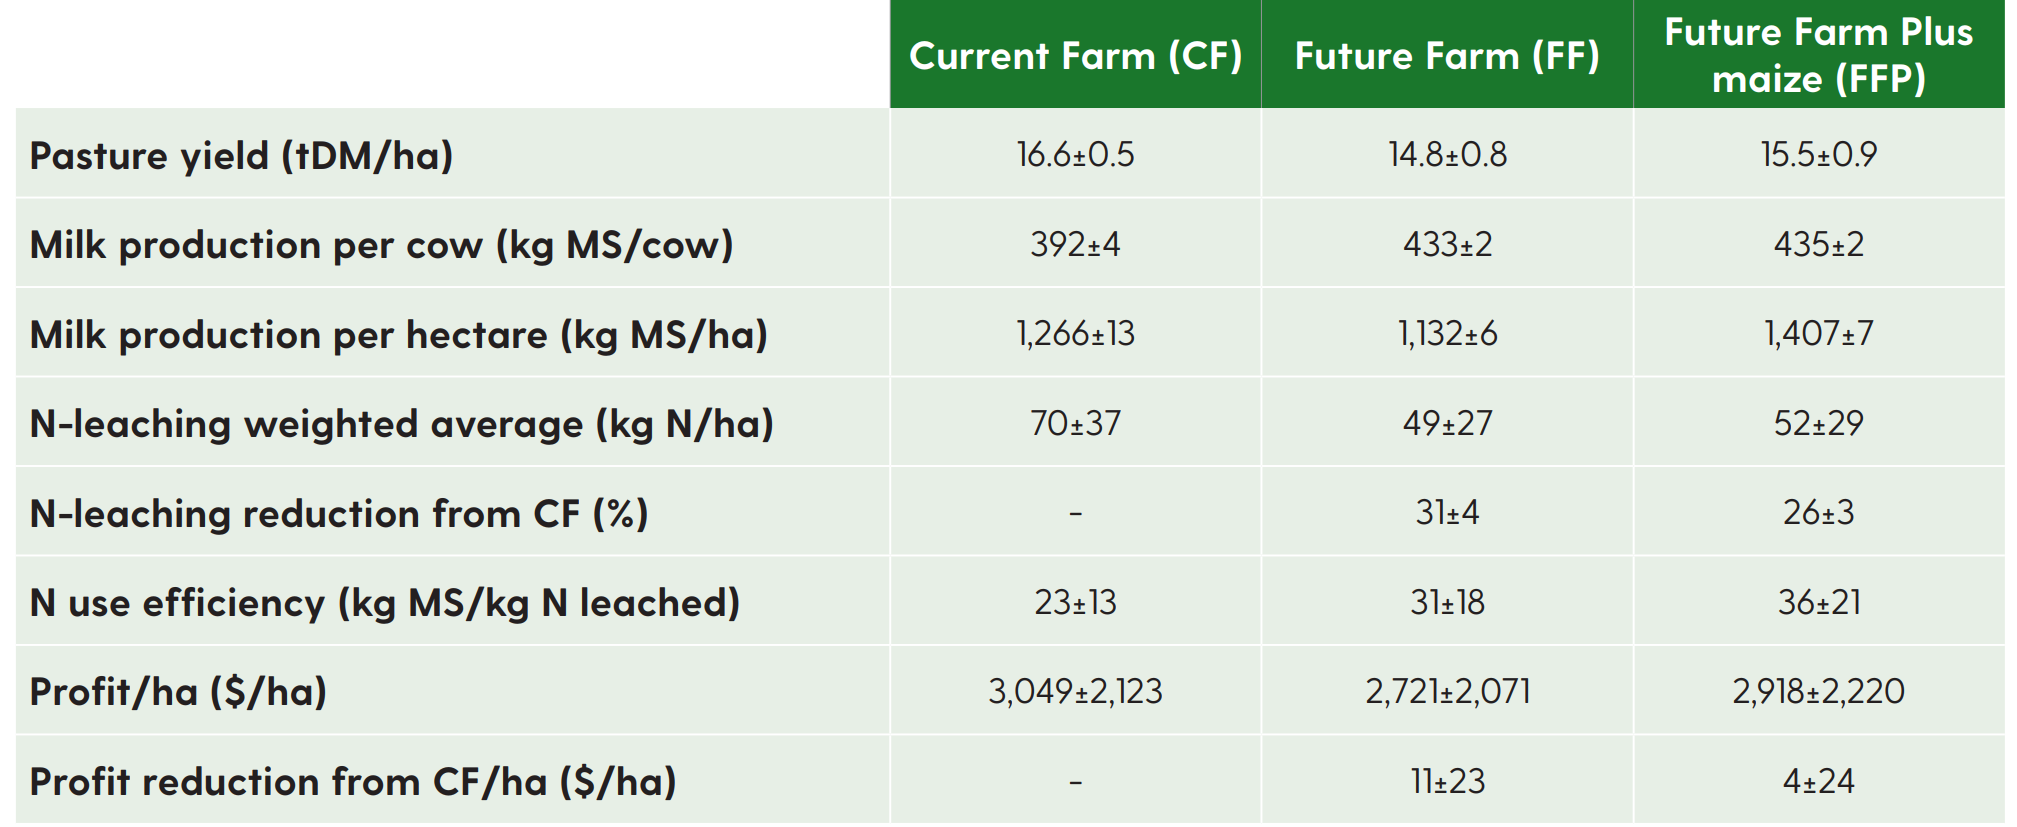Click the 16.6±0.5 pasture yield cell
The image size is (2017, 827).
tap(1075, 154)
